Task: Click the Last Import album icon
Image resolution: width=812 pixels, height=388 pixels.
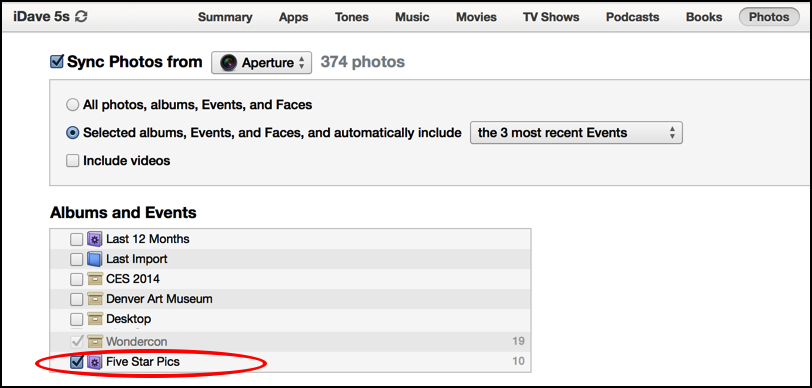Action: pos(94,259)
